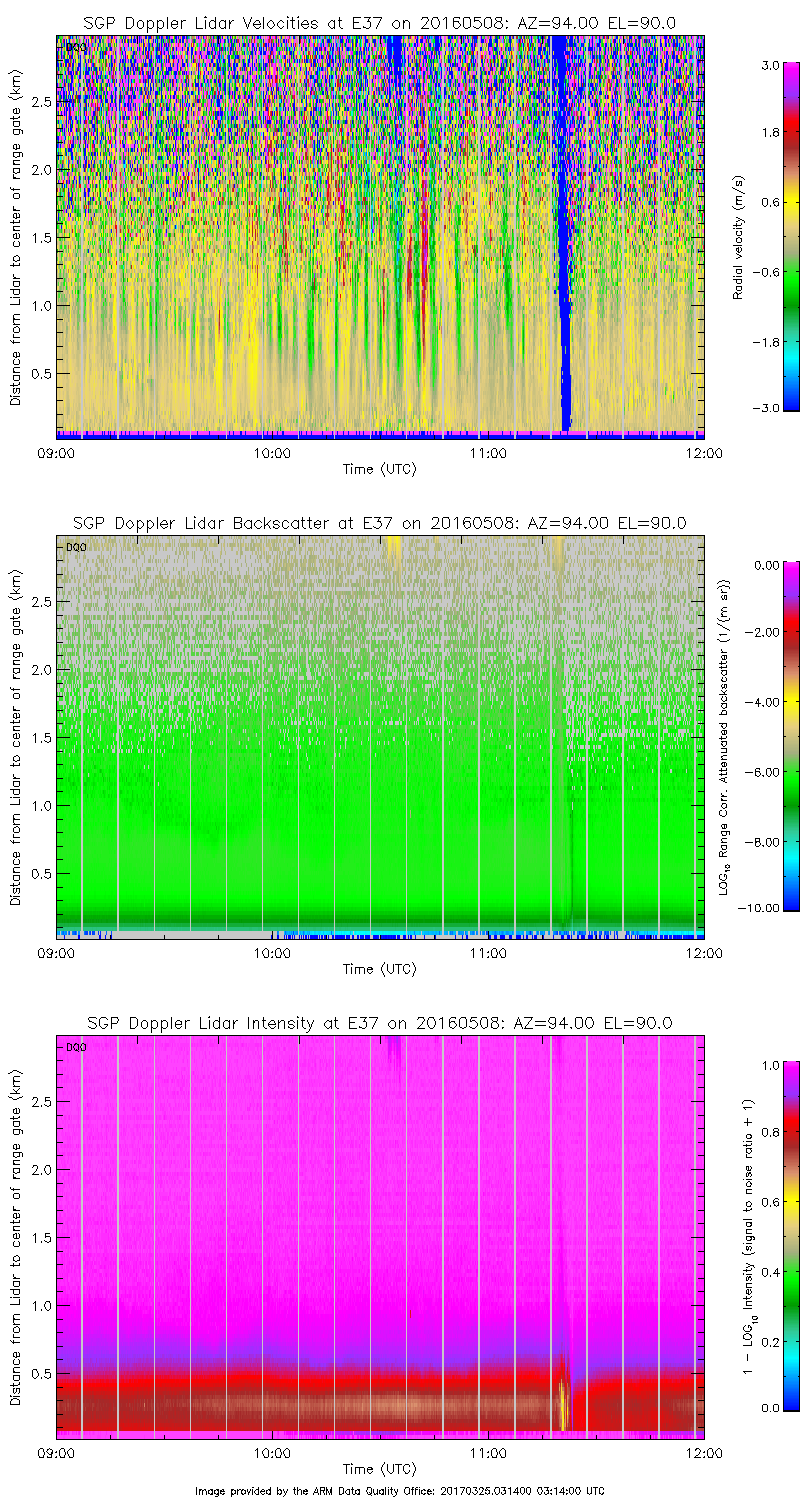Viewport: 800px width, 1500px height.
Task: Click 09:00 on the Velocities time axis
Action: [56, 453]
